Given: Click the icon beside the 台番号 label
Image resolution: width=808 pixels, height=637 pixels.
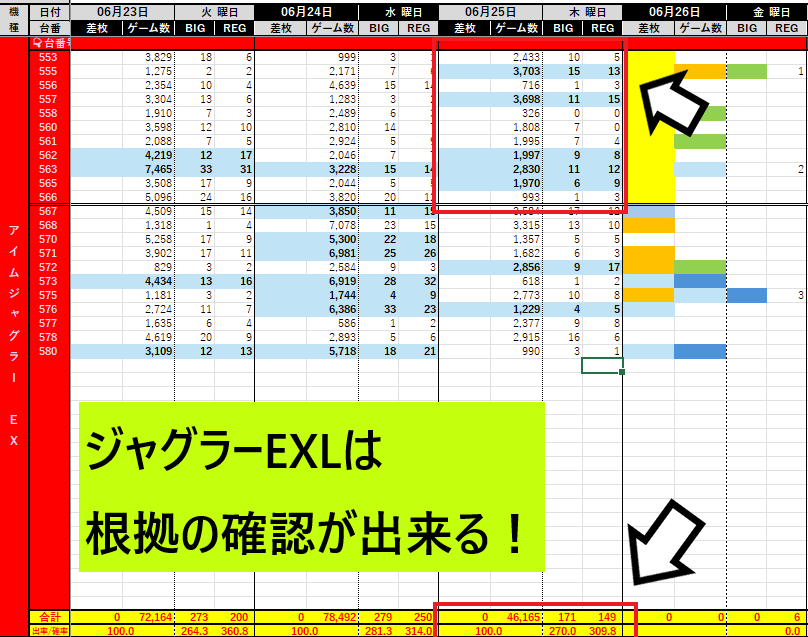Looking at the screenshot, I should click(x=37, y=44).
